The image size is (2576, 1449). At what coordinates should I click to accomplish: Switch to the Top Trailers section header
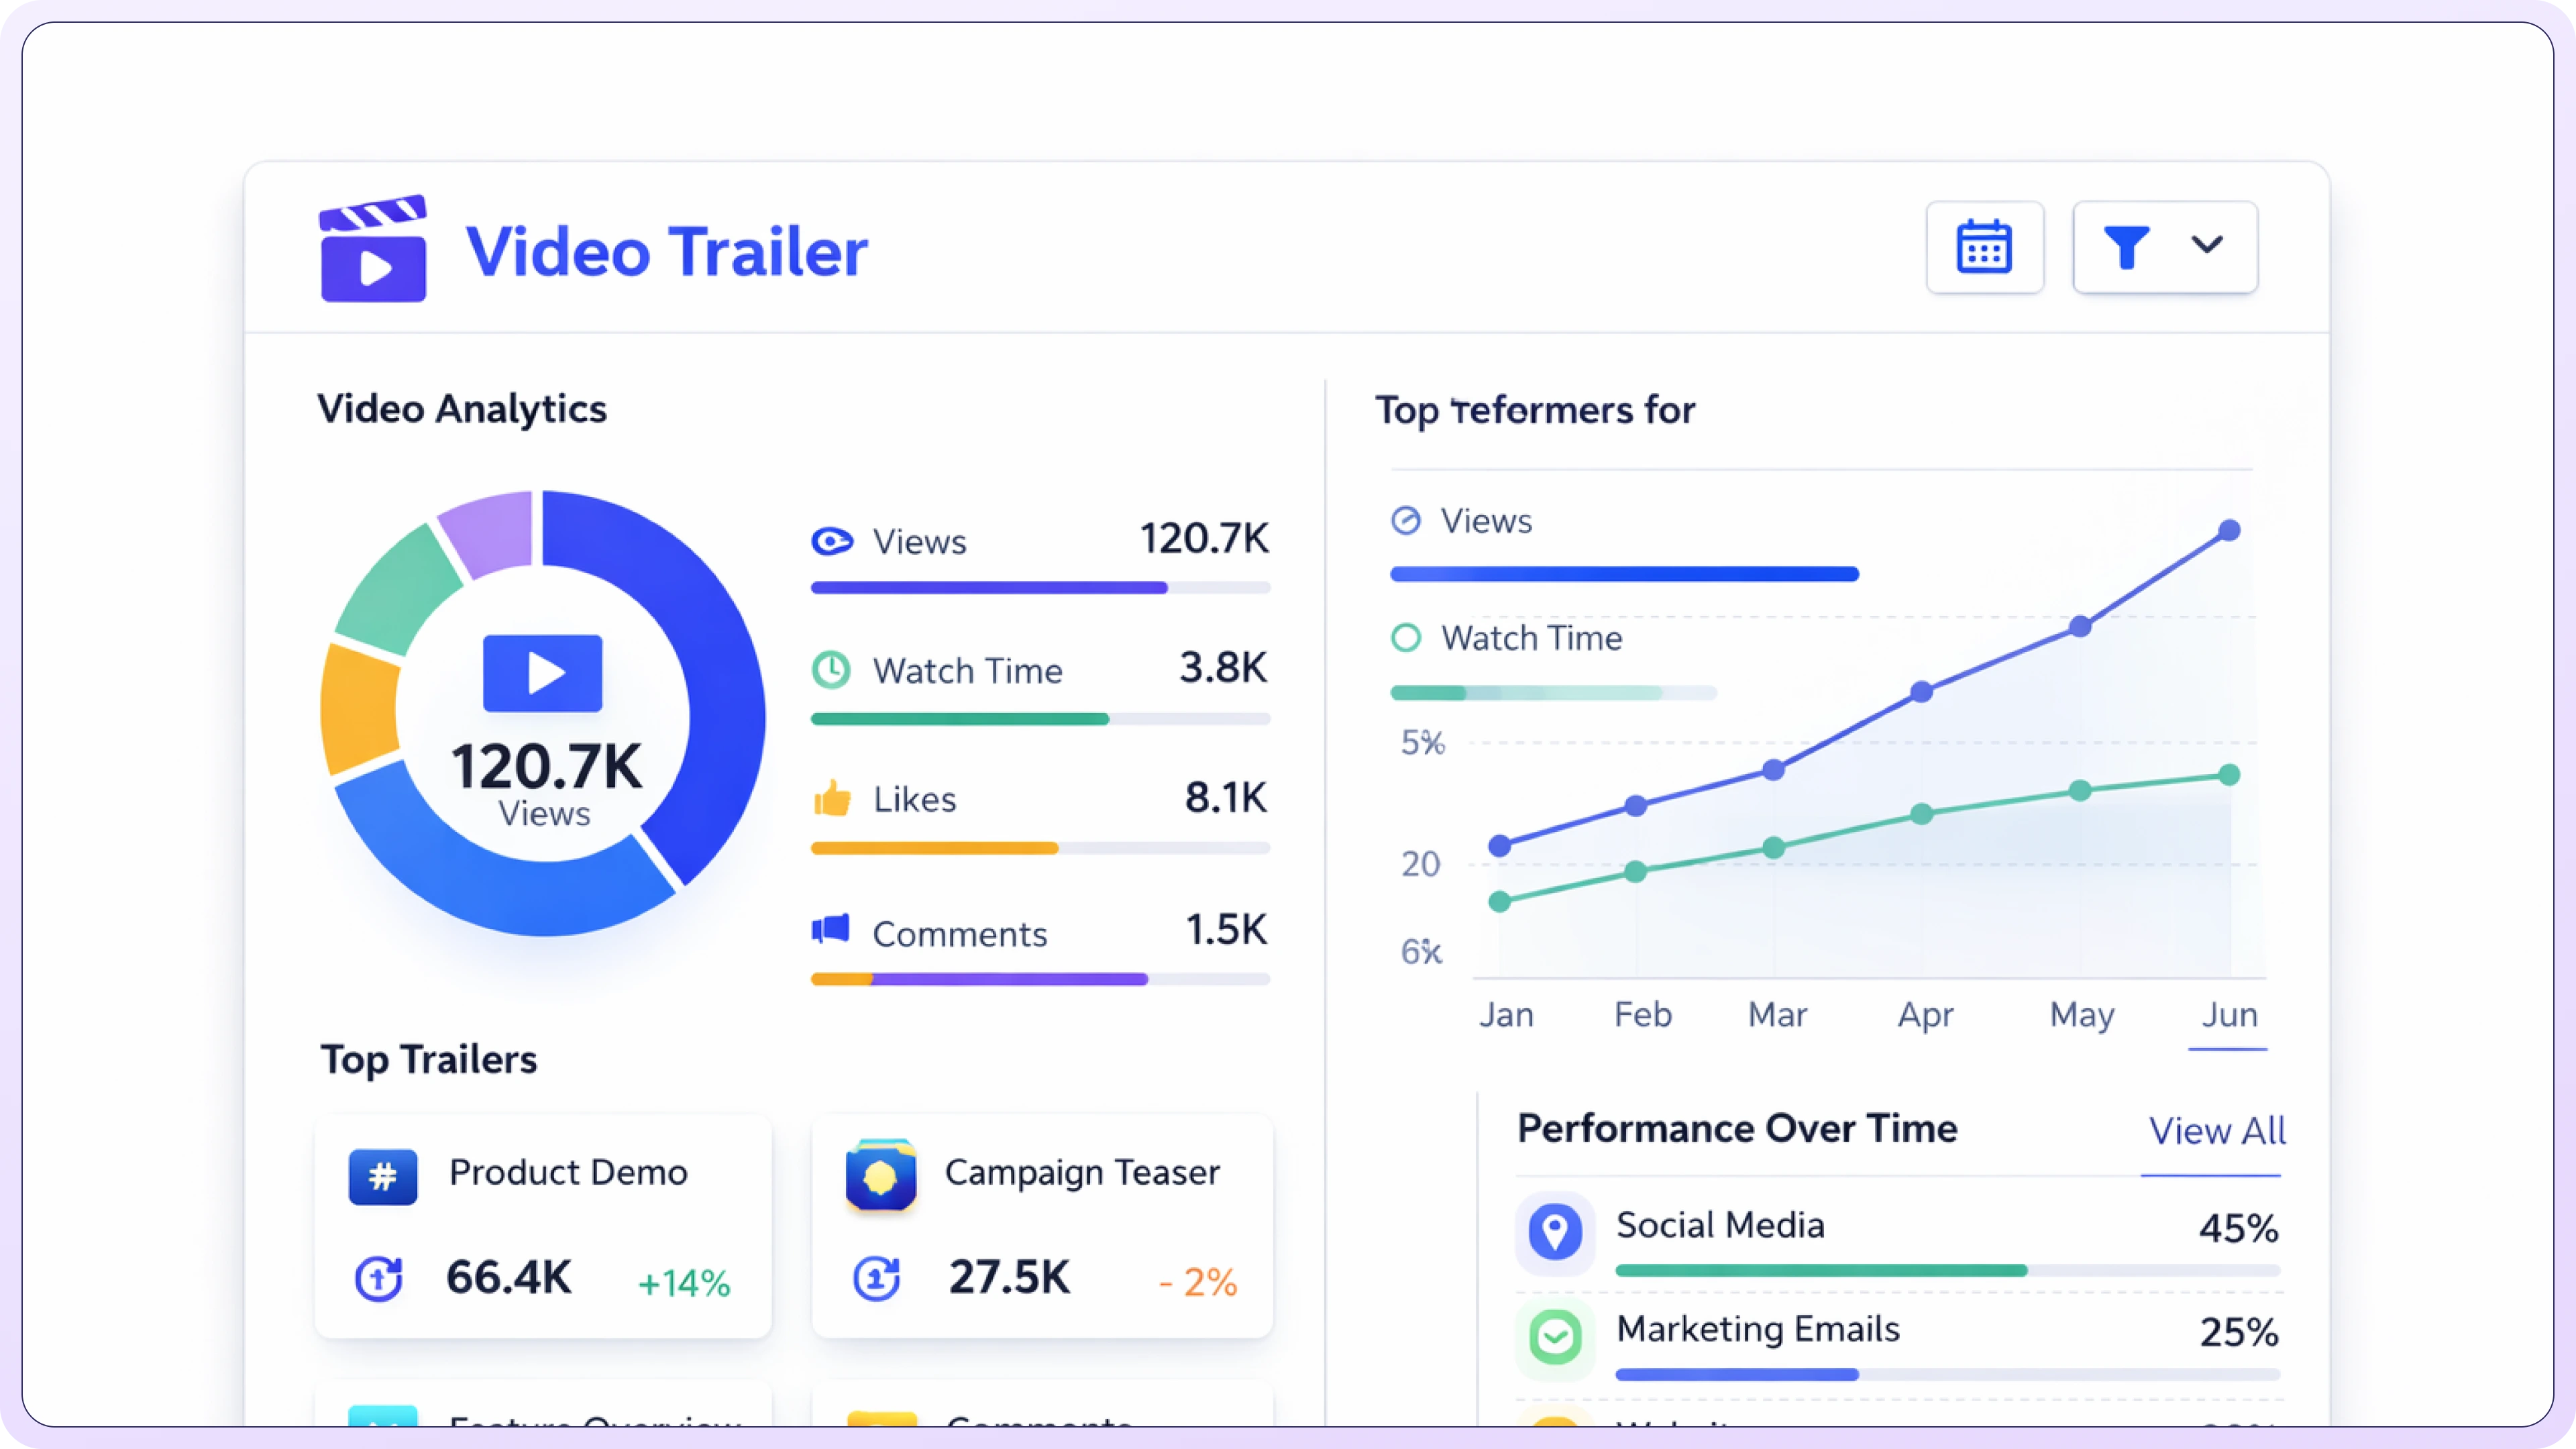click(x=428, y=1060)
